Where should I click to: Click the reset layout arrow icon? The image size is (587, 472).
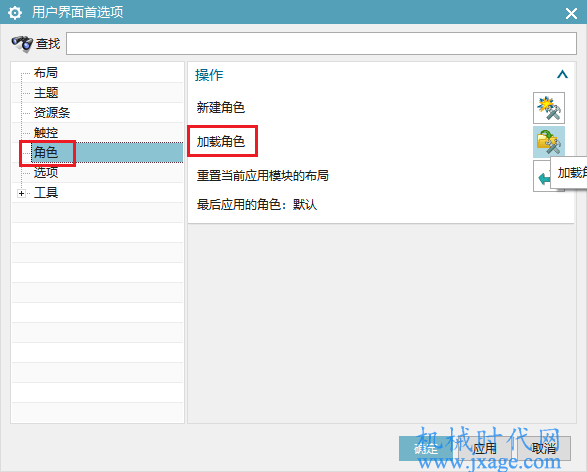(x=542, y=176)
